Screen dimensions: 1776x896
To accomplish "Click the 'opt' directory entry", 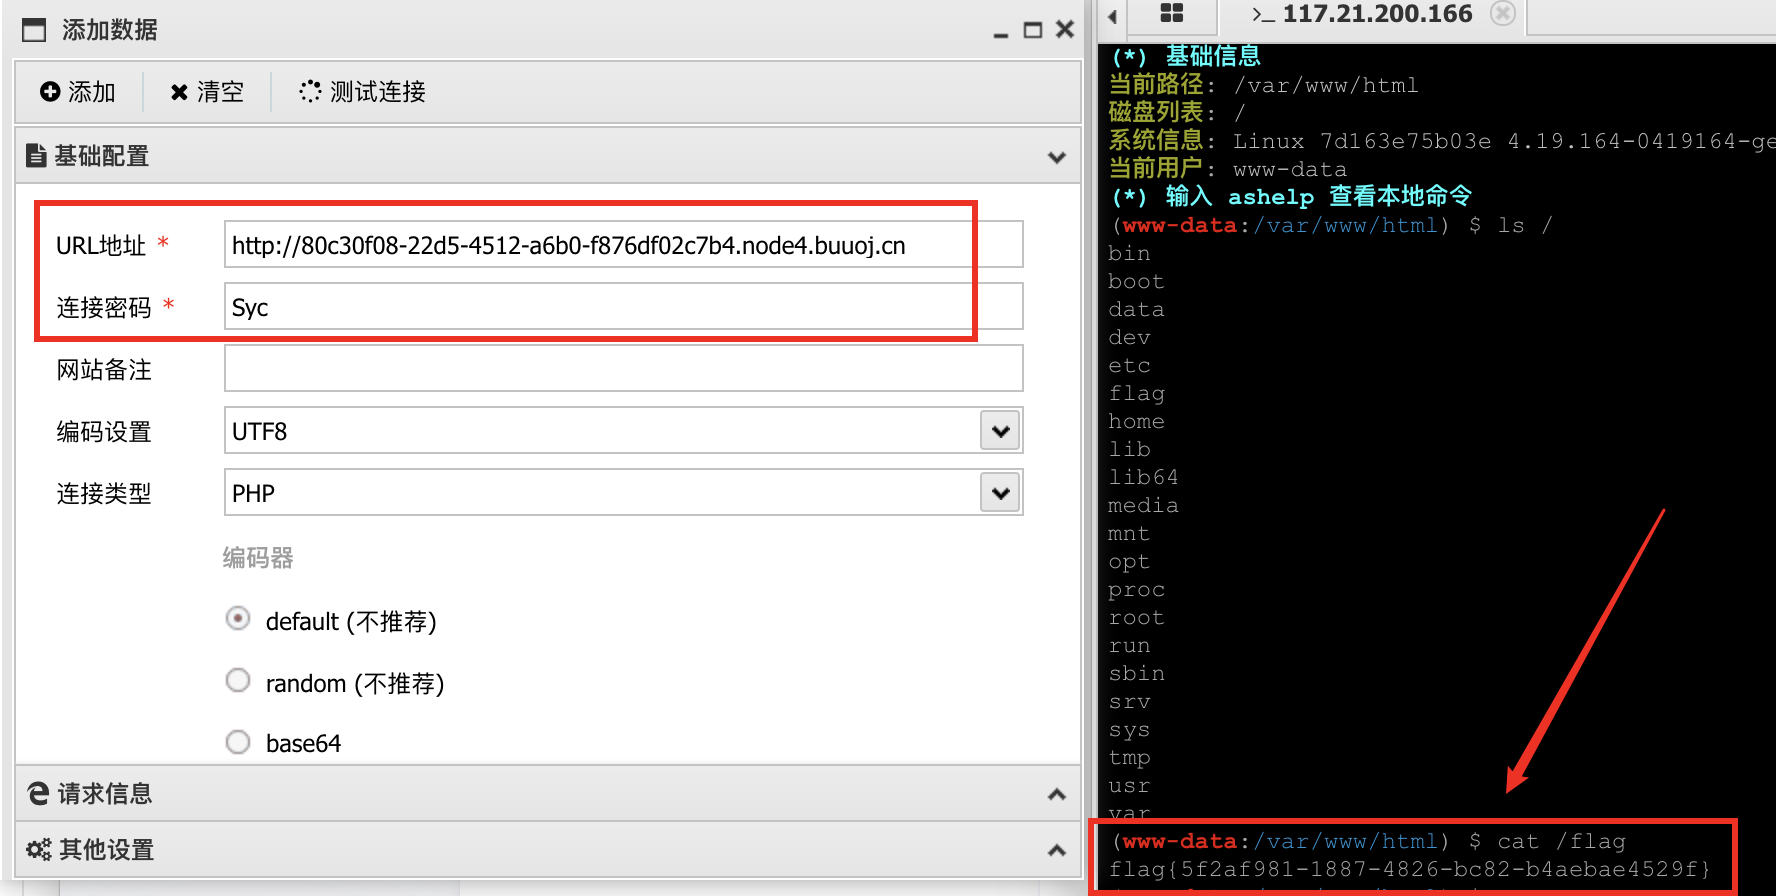I will pyautogui.click(x=1129, y=562).
